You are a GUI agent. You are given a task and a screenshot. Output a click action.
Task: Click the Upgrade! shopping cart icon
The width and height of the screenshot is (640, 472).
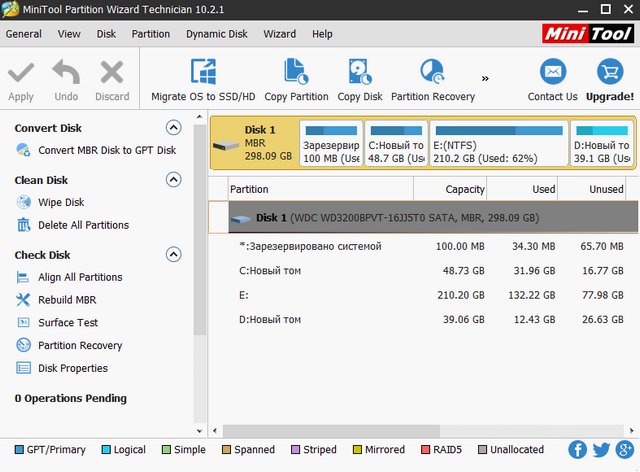[x=609, y=73]
